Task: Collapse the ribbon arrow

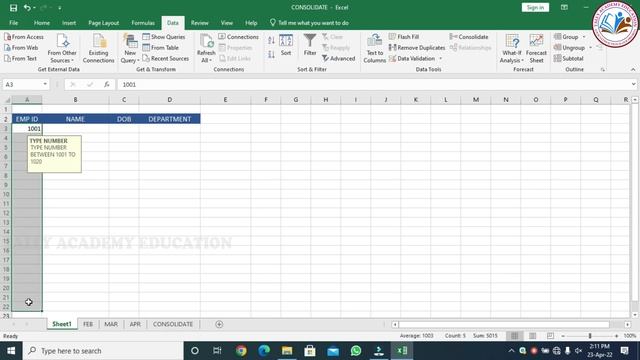Action: pyautogui.click(x=633, y=70)
